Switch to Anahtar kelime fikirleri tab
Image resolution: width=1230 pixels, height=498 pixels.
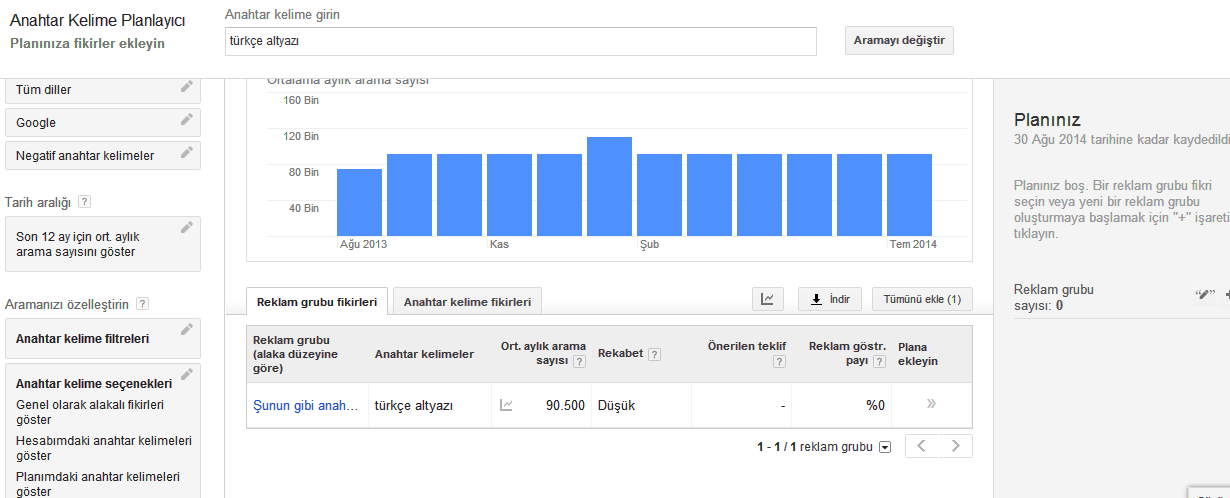coord(468,301)
